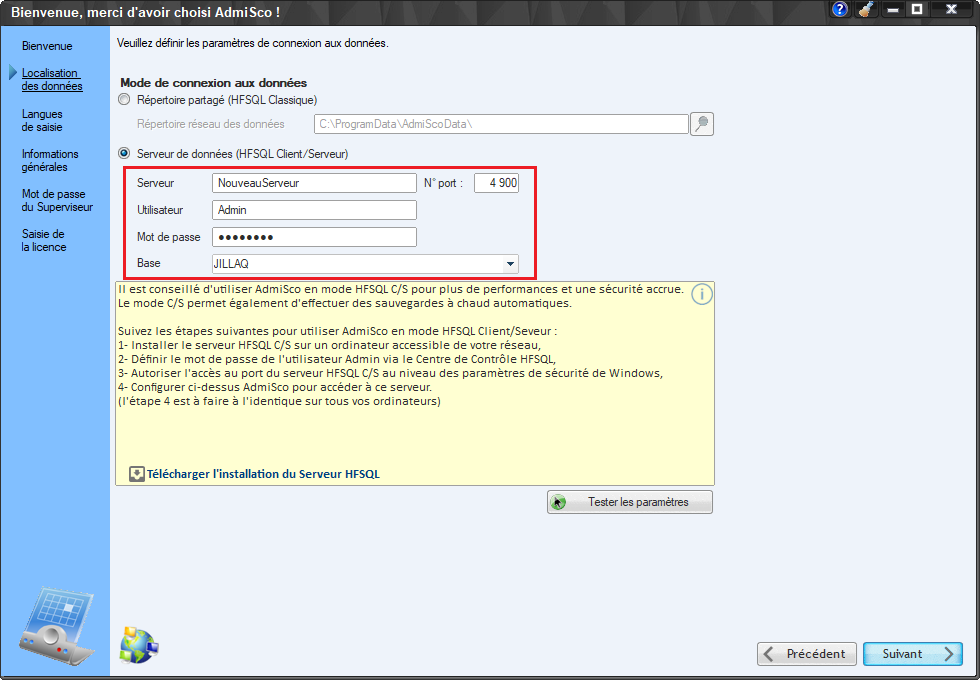Click the globe network icon at bottom
The width and height of the screenshot is (980, 680).
[139, 645]
